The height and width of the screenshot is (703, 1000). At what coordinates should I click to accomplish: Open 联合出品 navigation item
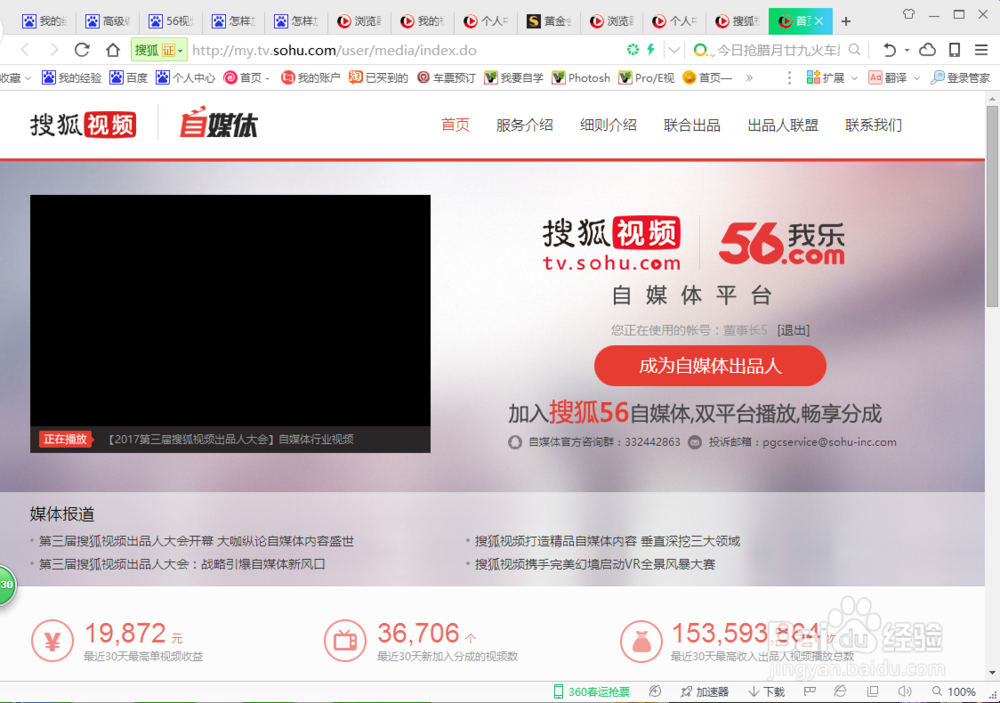[692, 125]
